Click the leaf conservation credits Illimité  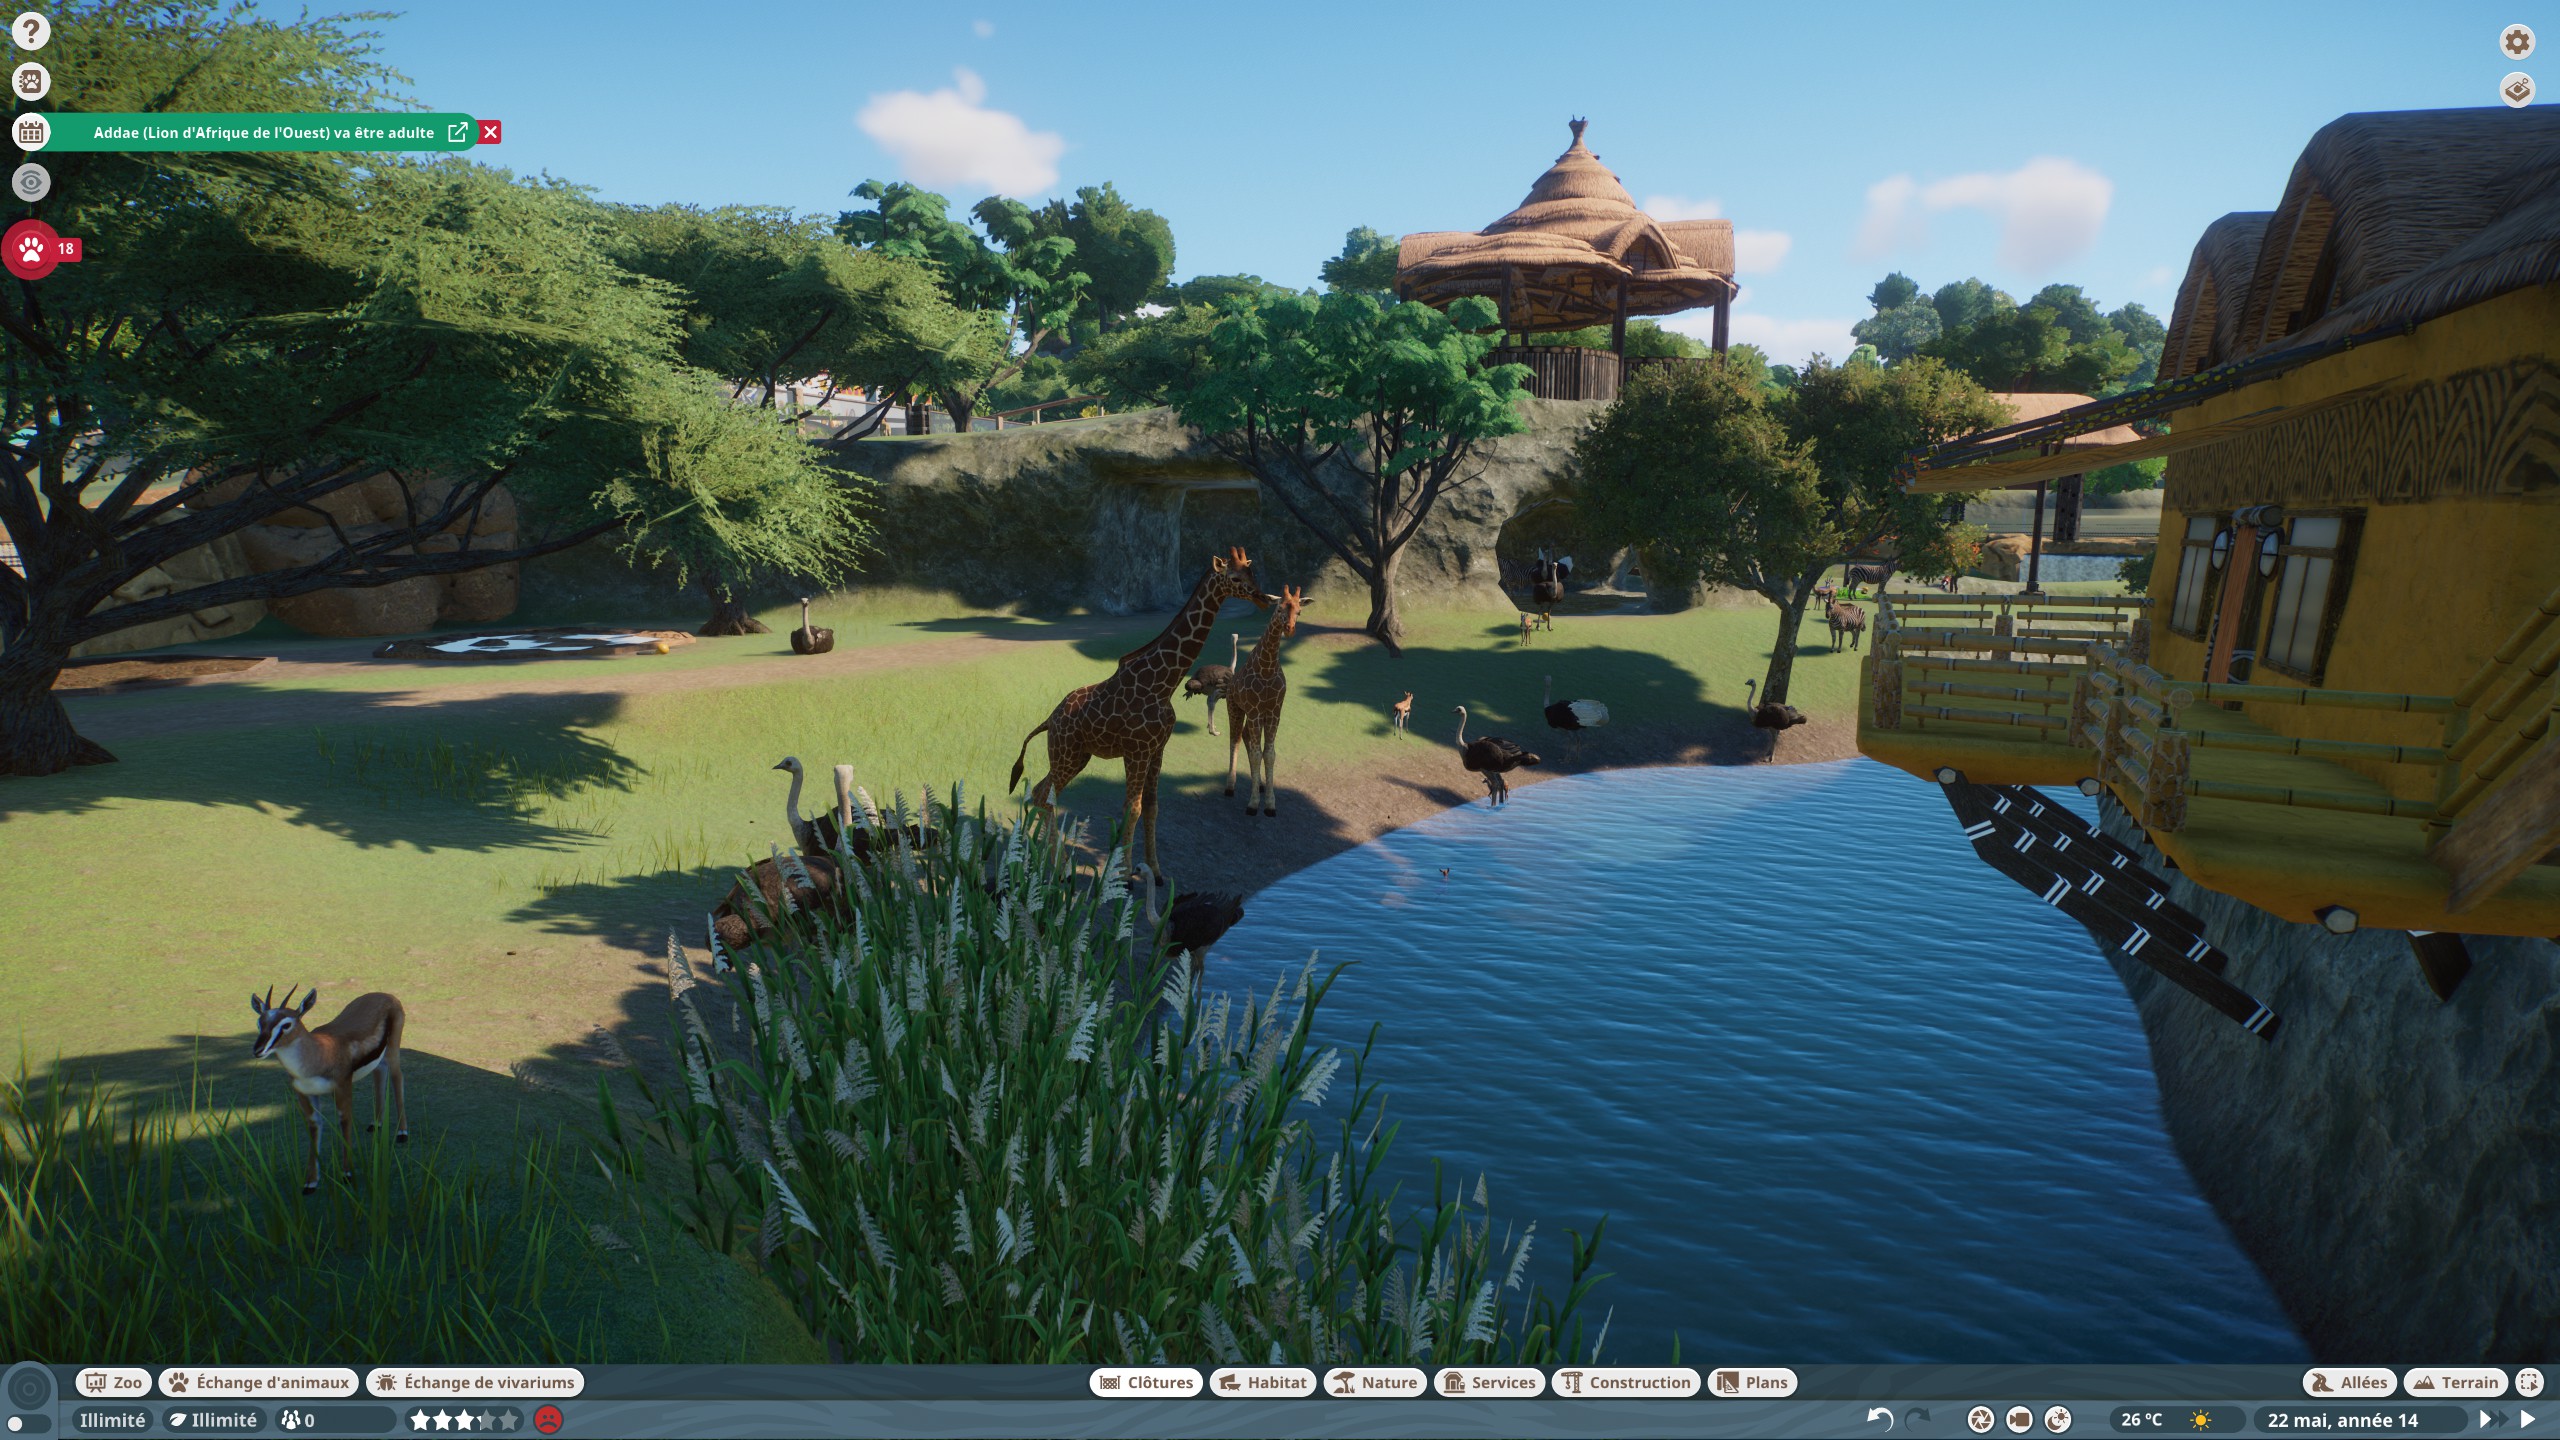tap(213, 1419)
